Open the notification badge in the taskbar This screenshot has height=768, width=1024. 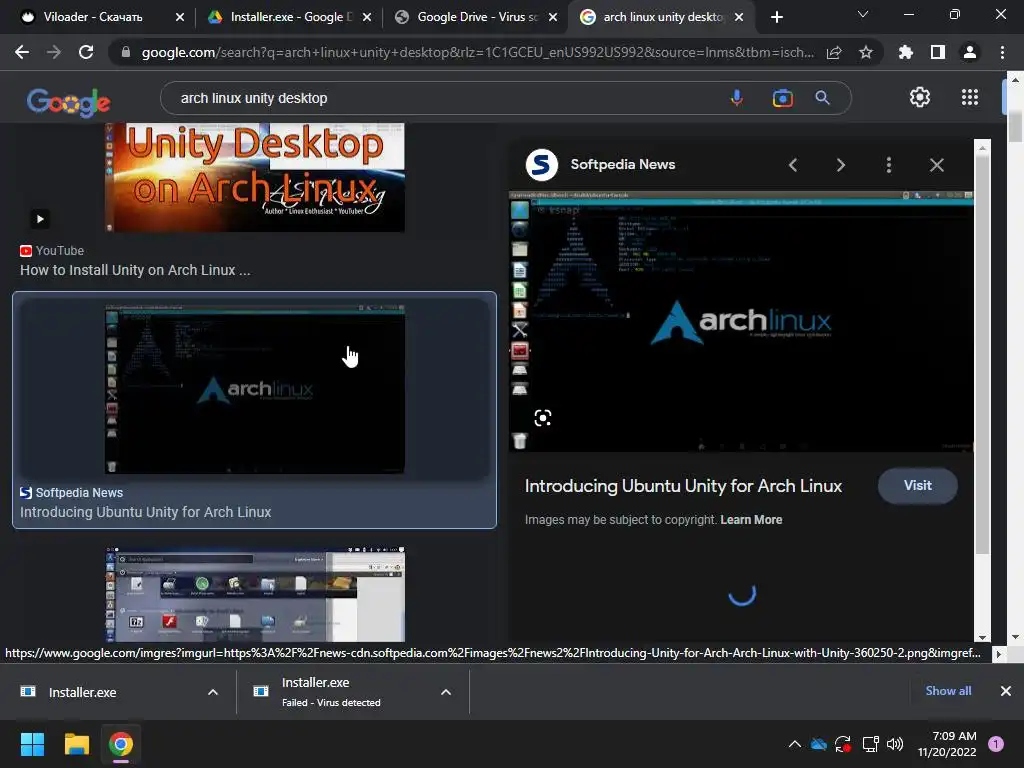tap(996, 744)
